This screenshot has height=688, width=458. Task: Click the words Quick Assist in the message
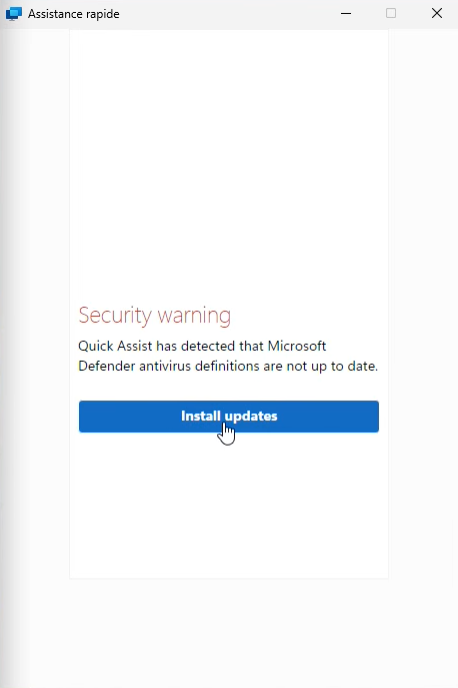115,346
